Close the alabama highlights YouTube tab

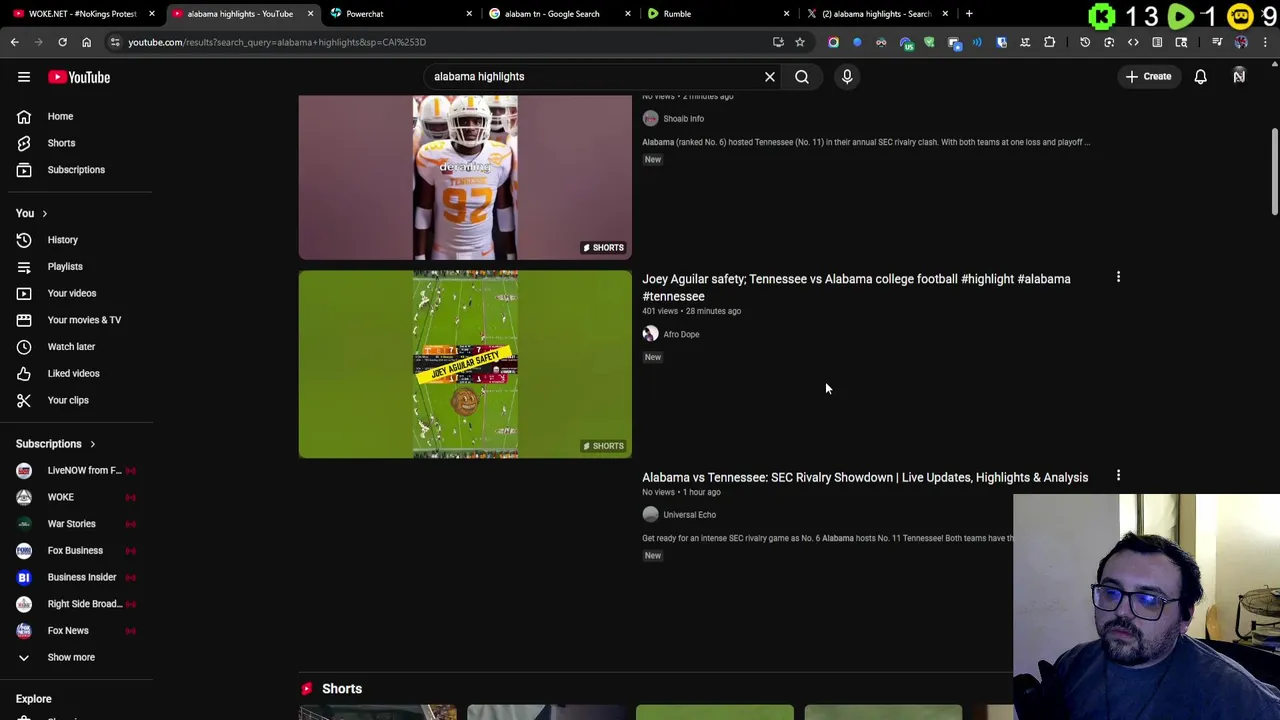pyautogui.click(x=310, y=14)
